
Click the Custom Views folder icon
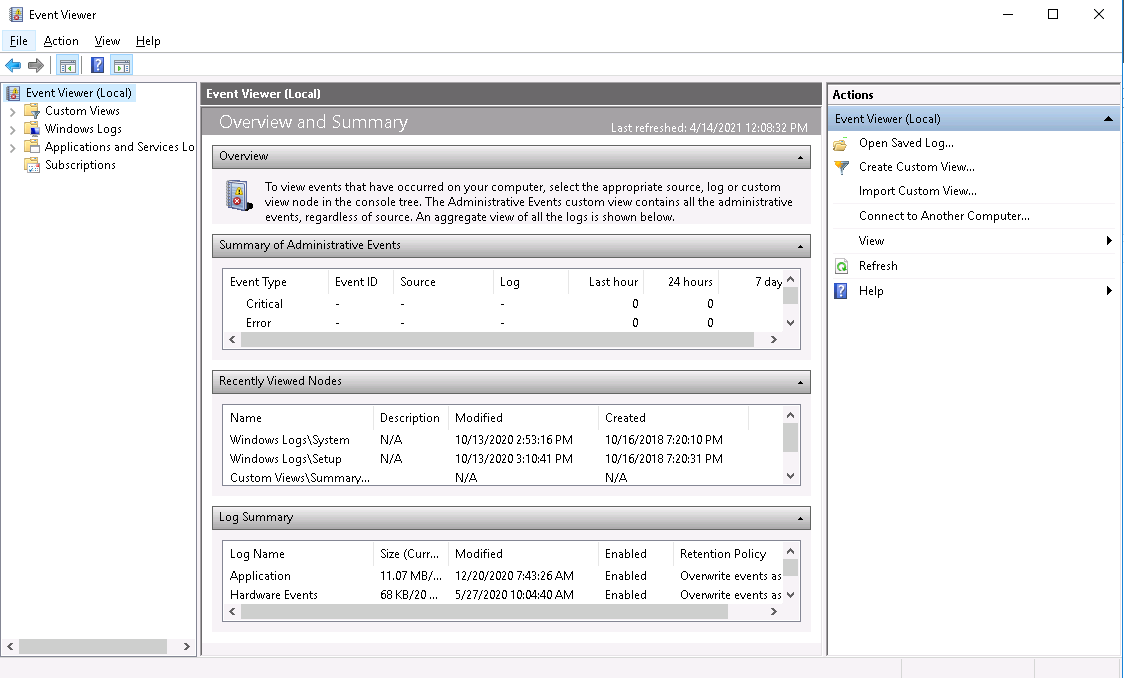pos(32,111)
